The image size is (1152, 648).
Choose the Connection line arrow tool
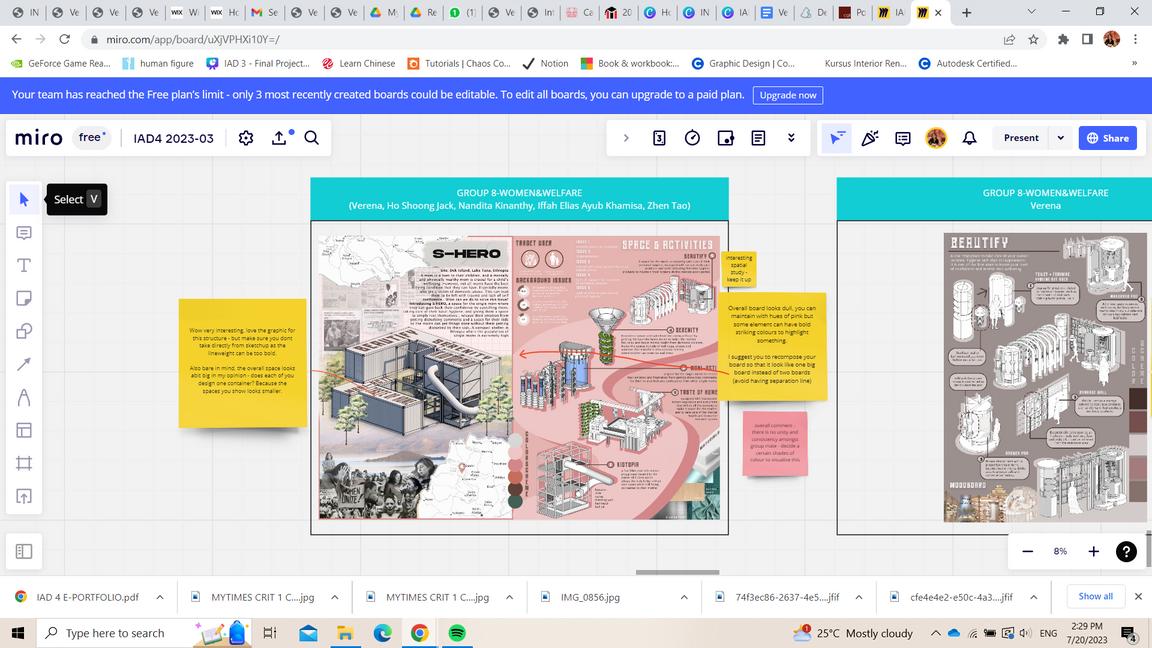(24, 365)
